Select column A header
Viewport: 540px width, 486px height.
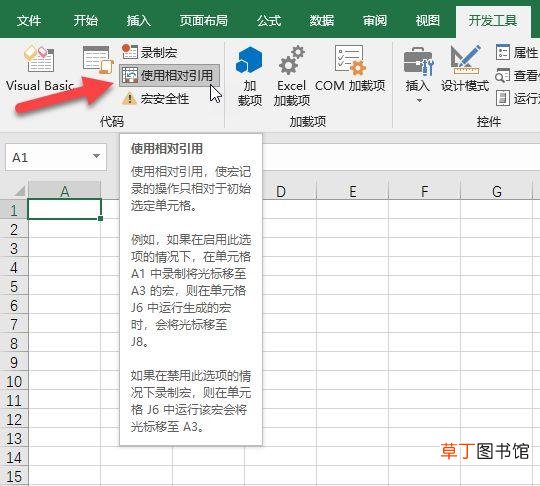64,191
